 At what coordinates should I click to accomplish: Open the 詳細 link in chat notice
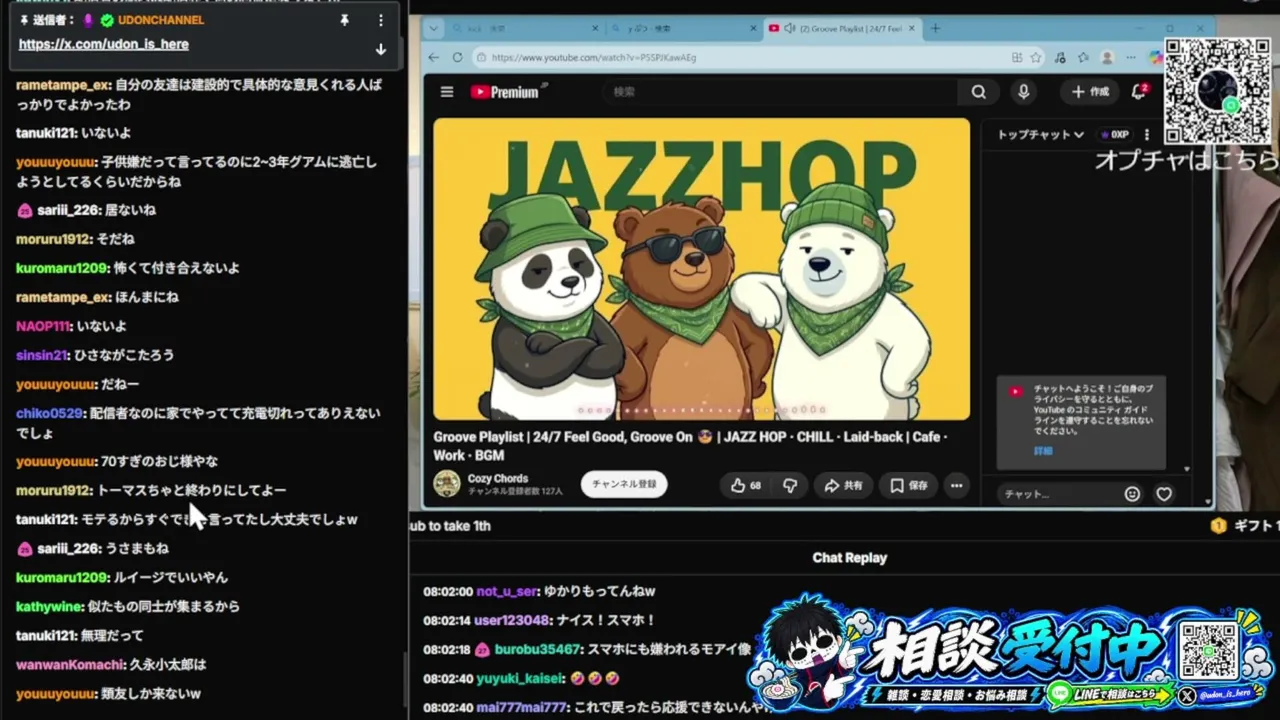[1043, 451]
